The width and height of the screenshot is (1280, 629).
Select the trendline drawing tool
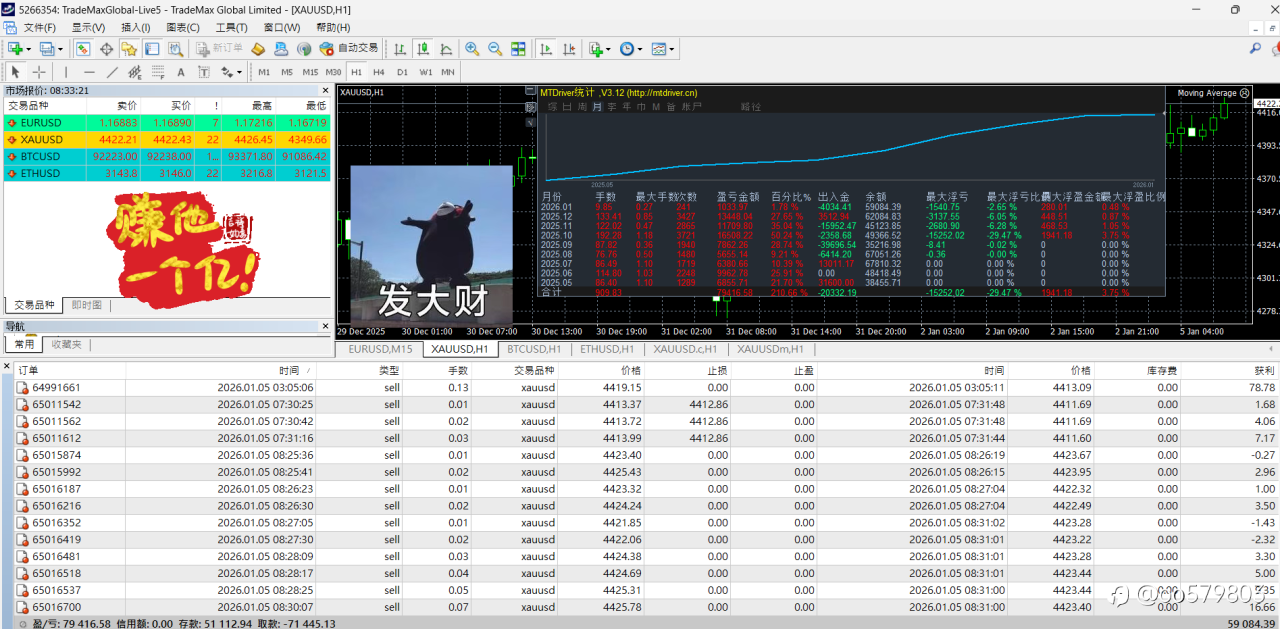[x=112, y=72]
